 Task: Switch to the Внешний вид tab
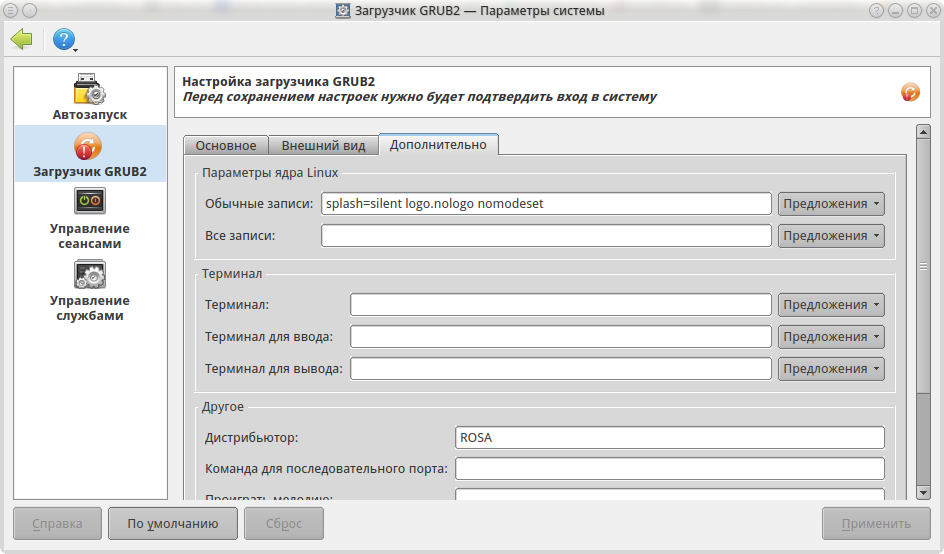324,145
